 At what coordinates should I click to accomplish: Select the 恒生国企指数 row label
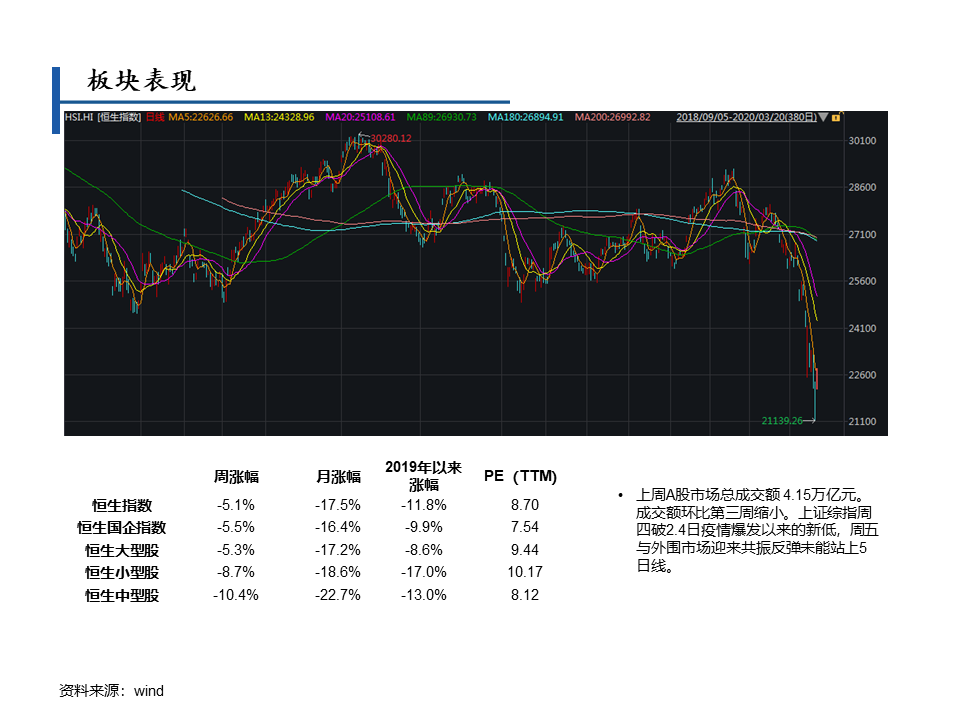click(122, 527)
